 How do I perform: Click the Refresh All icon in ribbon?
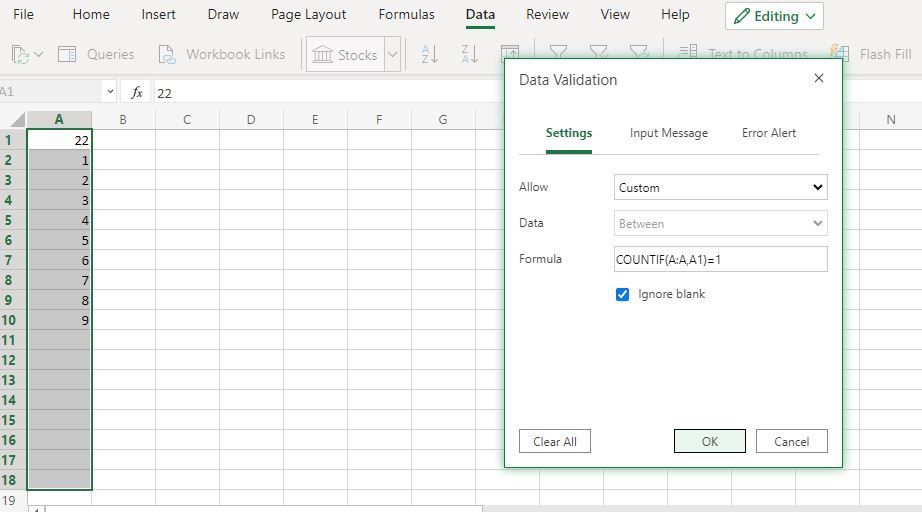[20, 55]
